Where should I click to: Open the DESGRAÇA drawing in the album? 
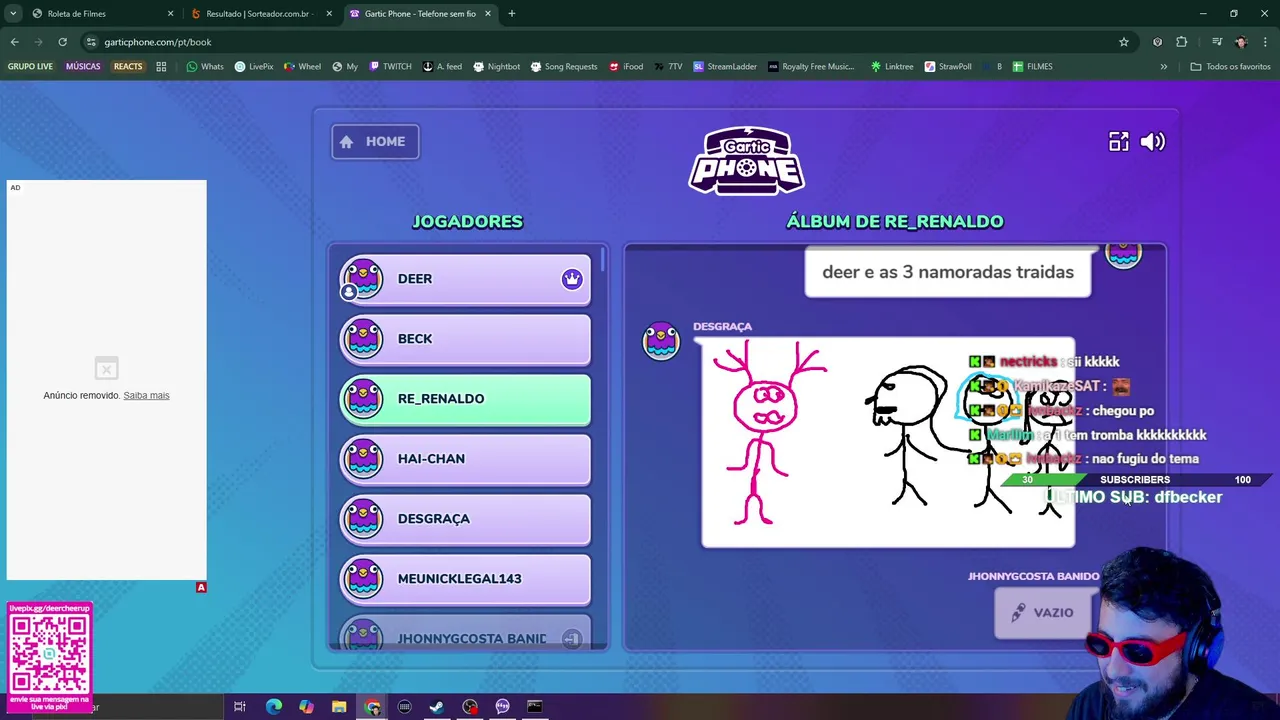tap(888, 443)
